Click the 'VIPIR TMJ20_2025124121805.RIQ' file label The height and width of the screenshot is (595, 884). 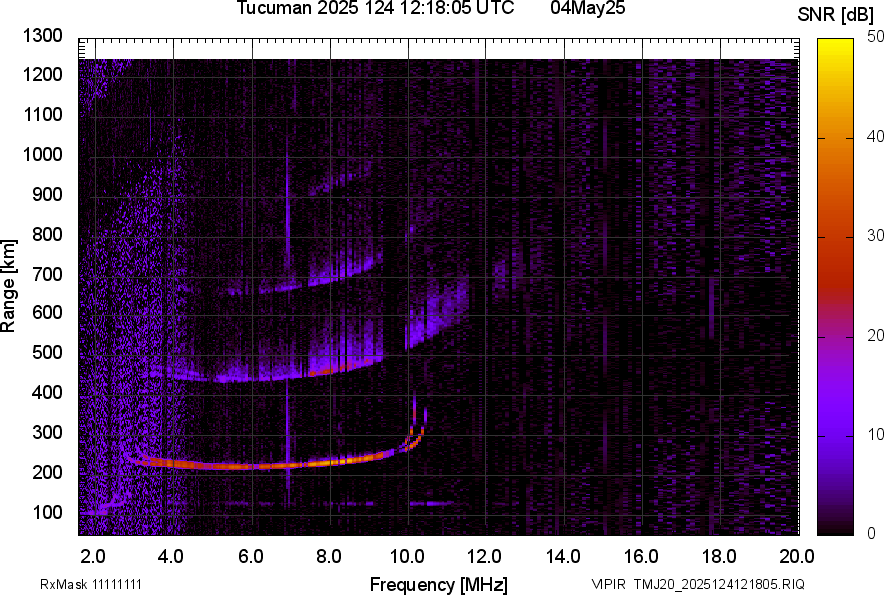point(698,584)
